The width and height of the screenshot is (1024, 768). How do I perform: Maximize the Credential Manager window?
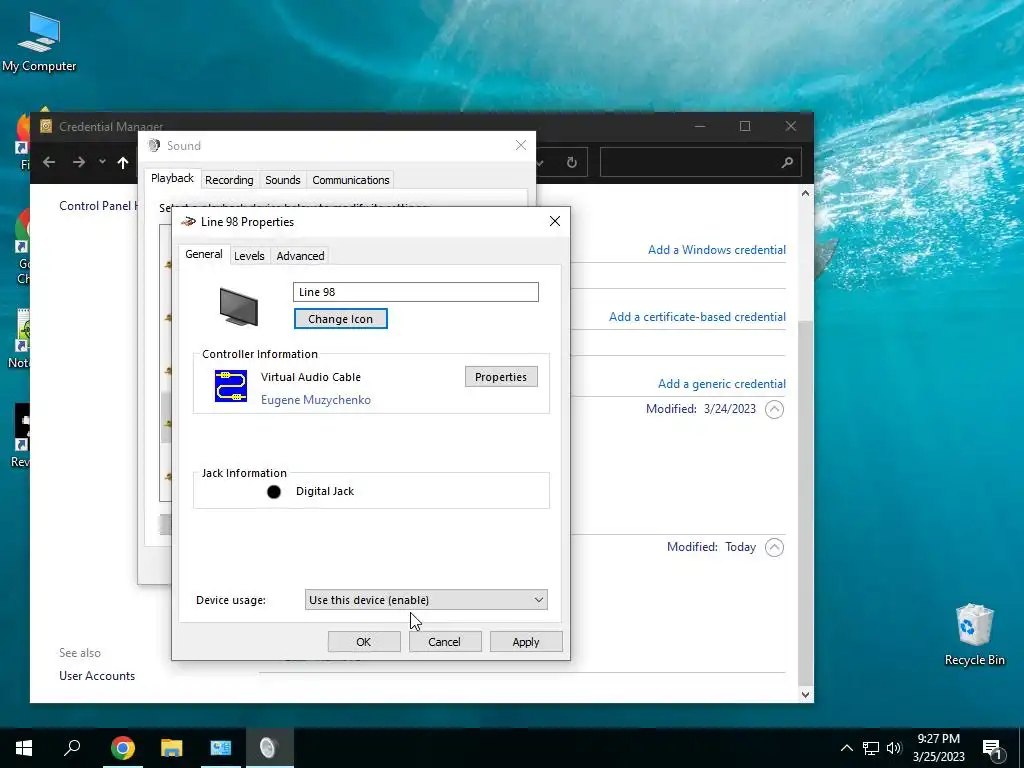click(744, 126)
